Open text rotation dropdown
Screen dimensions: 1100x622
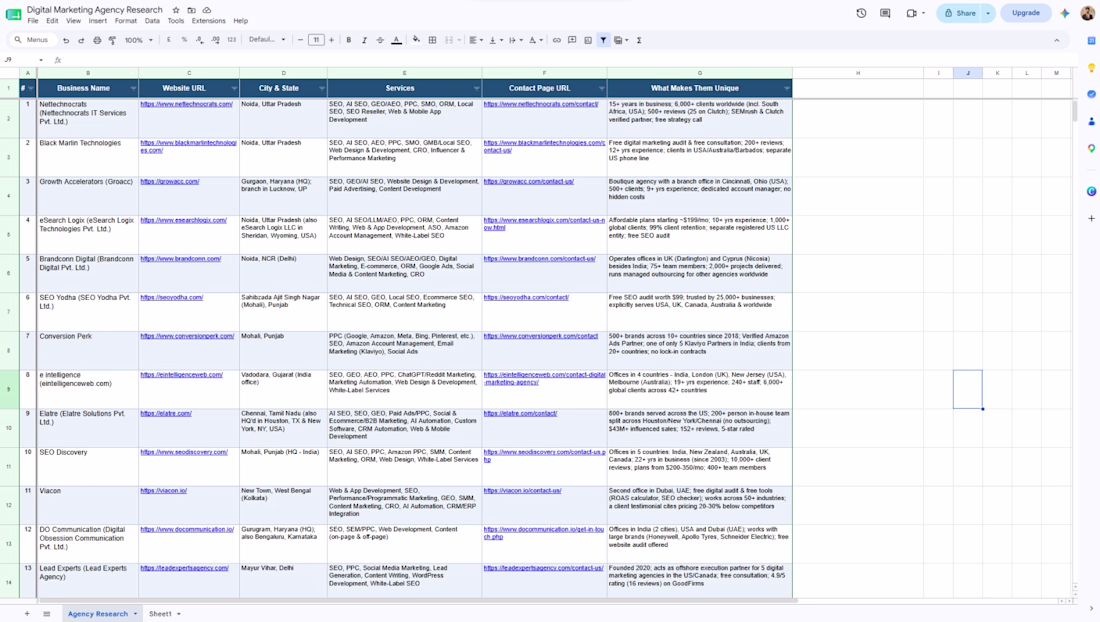coord(535,40)
